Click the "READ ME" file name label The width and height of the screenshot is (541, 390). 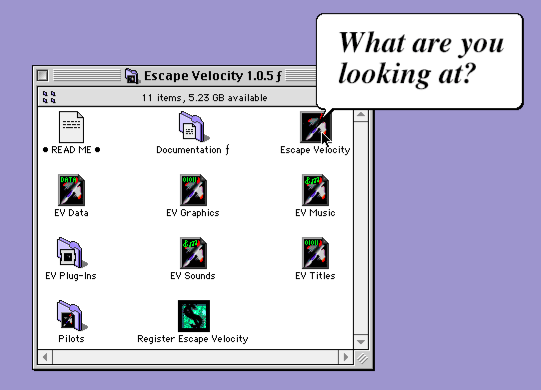click(71, 150)
